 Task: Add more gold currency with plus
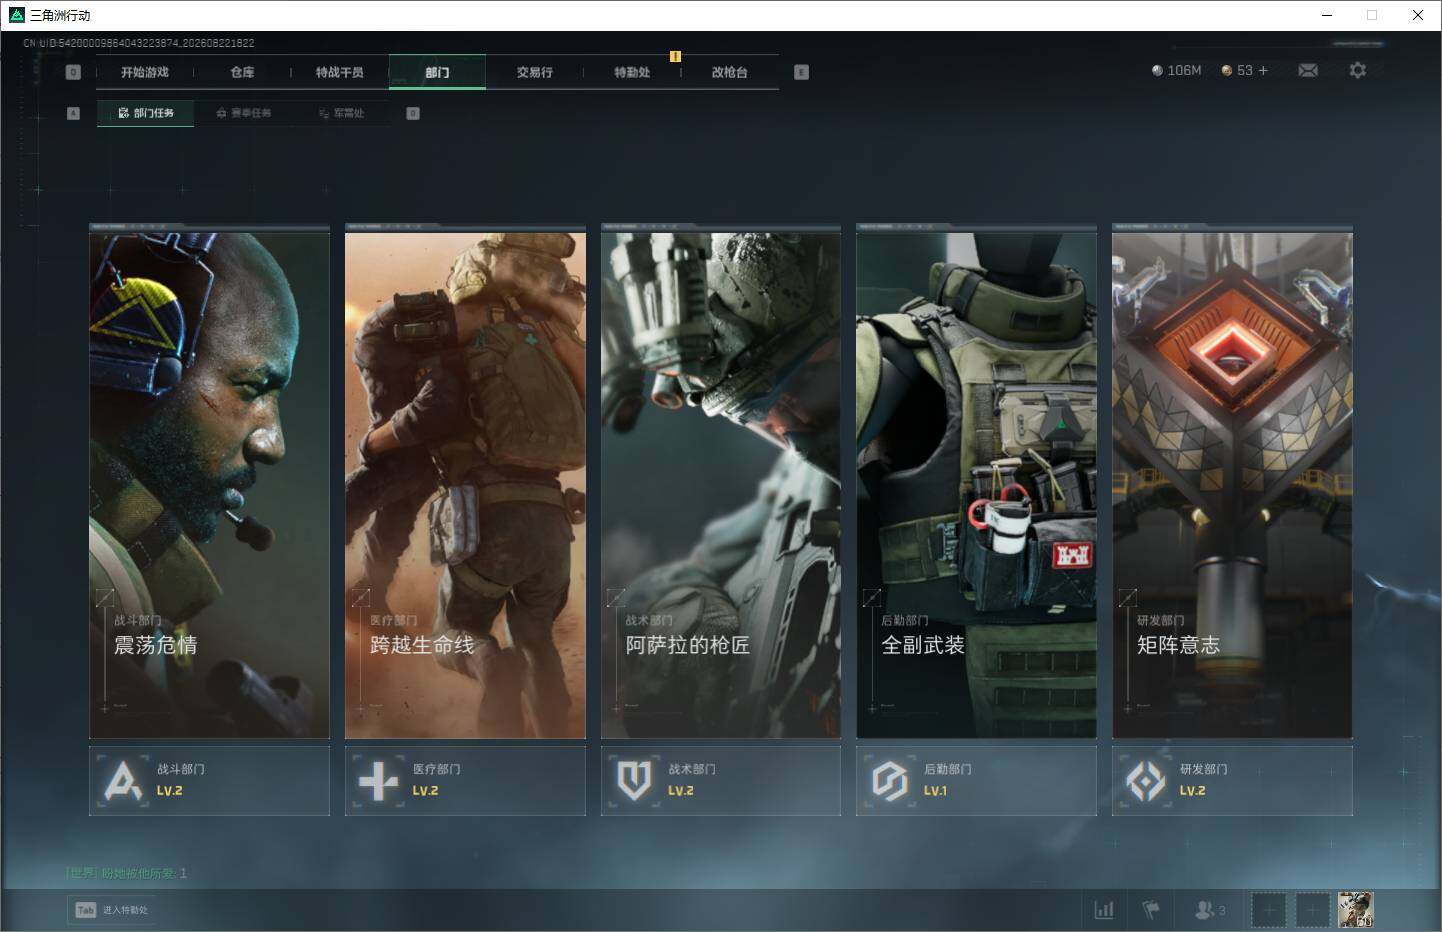(x=1263, y=70)
